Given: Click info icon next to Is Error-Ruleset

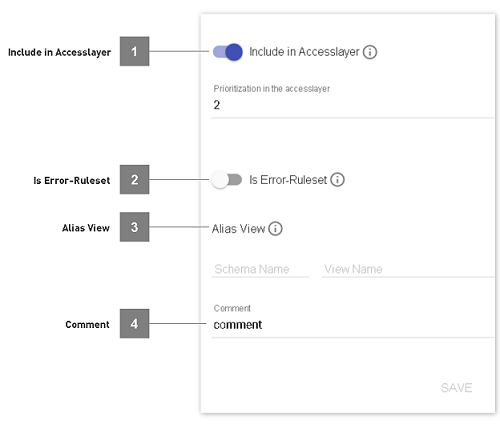Looking at the screenshot, I should point(337,180).
